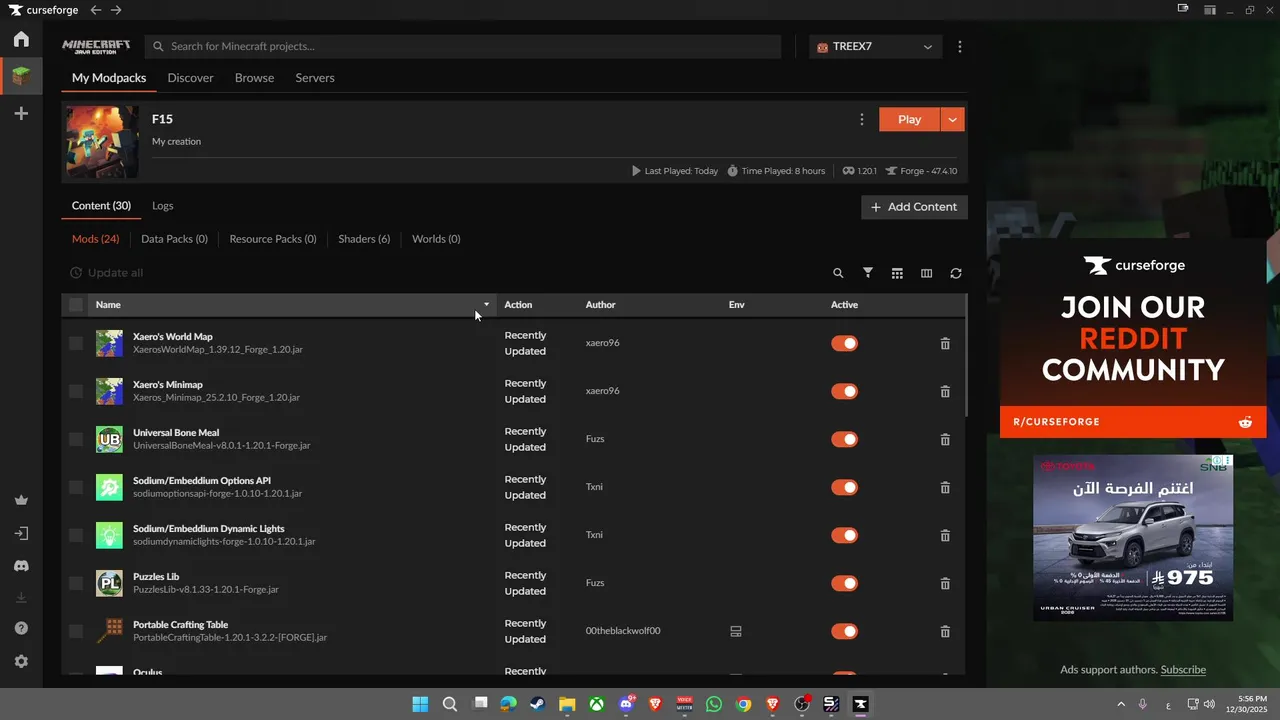Select the Data Packs (0) tab
Screen dimensions: 1280x720
coord(174,239)
